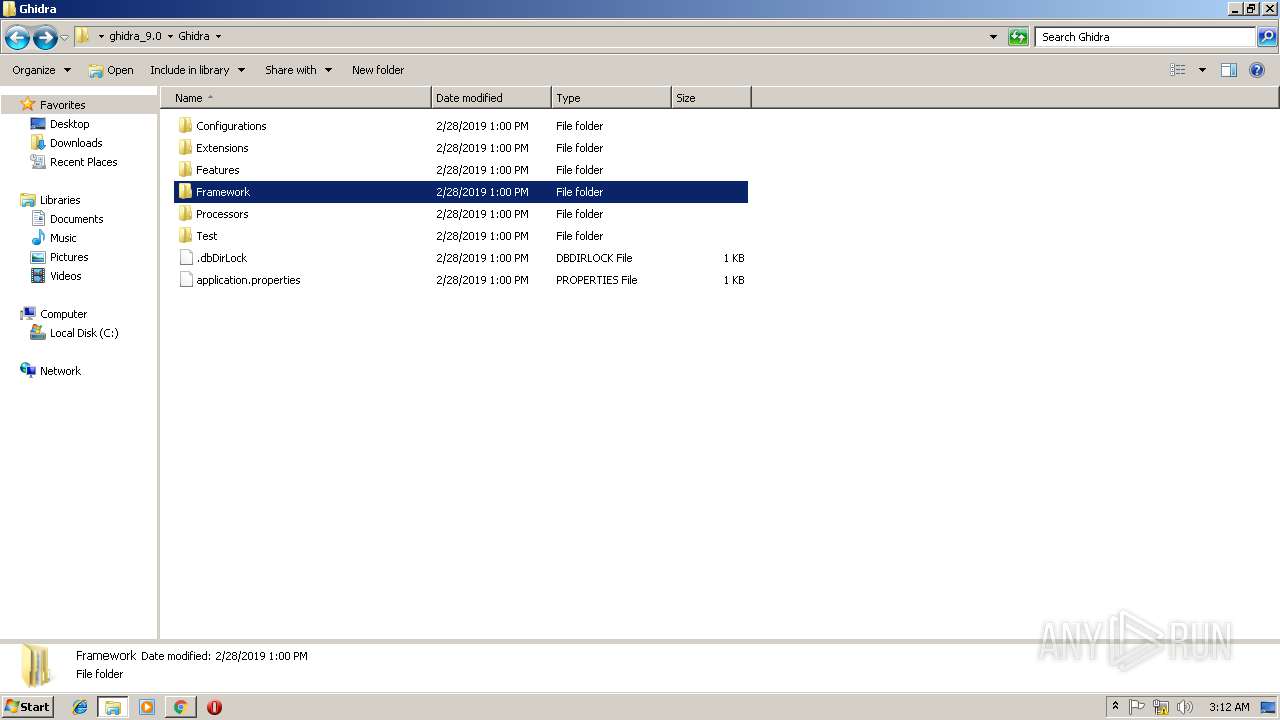Open Desktop in Favorites
The image size is (1280, 720).
(x=69, y=124)
